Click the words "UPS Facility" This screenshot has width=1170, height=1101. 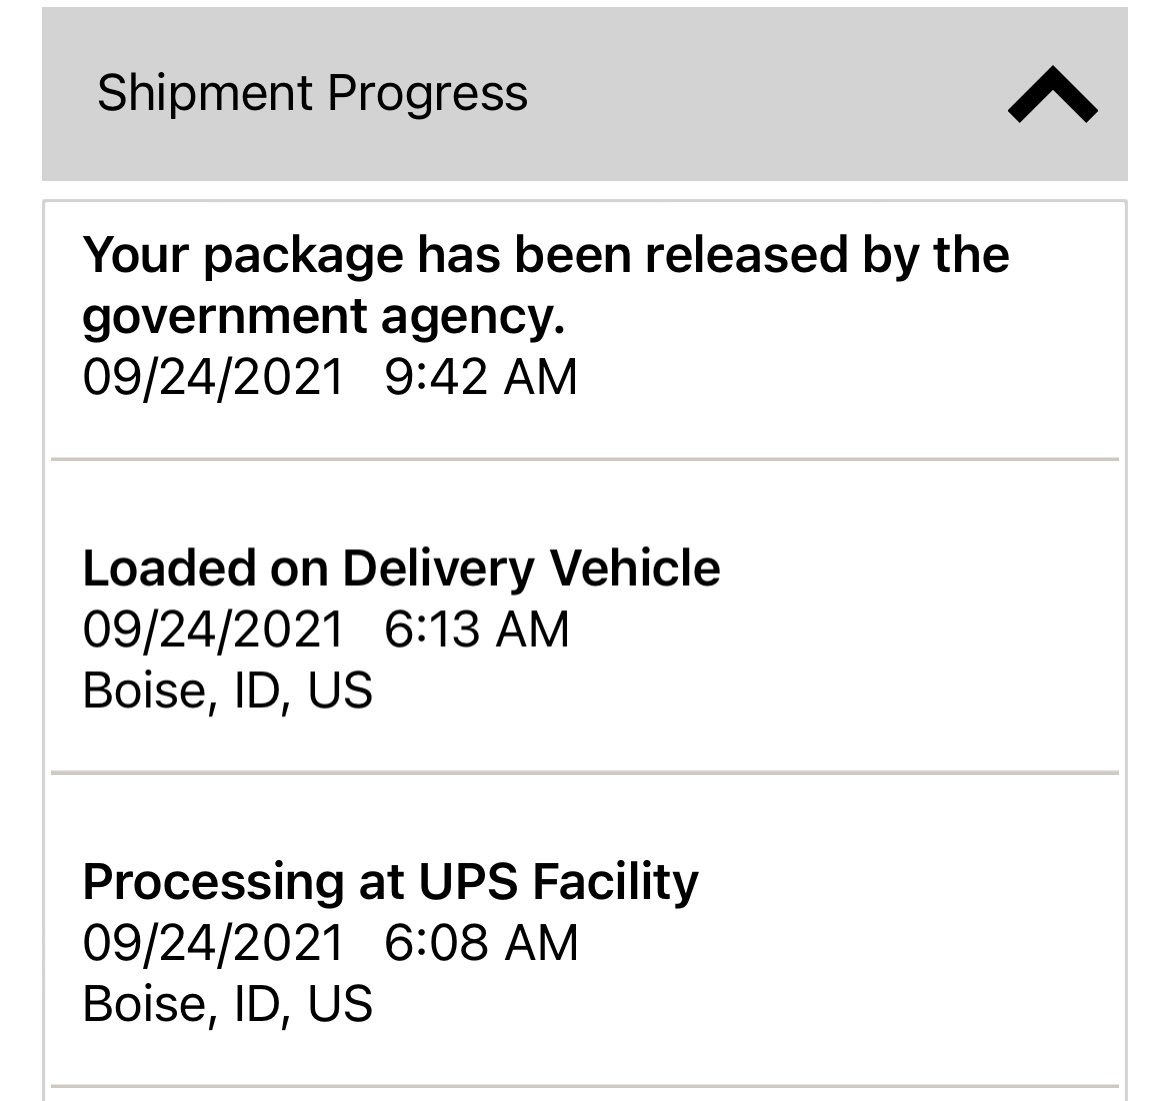pos(558,881)
